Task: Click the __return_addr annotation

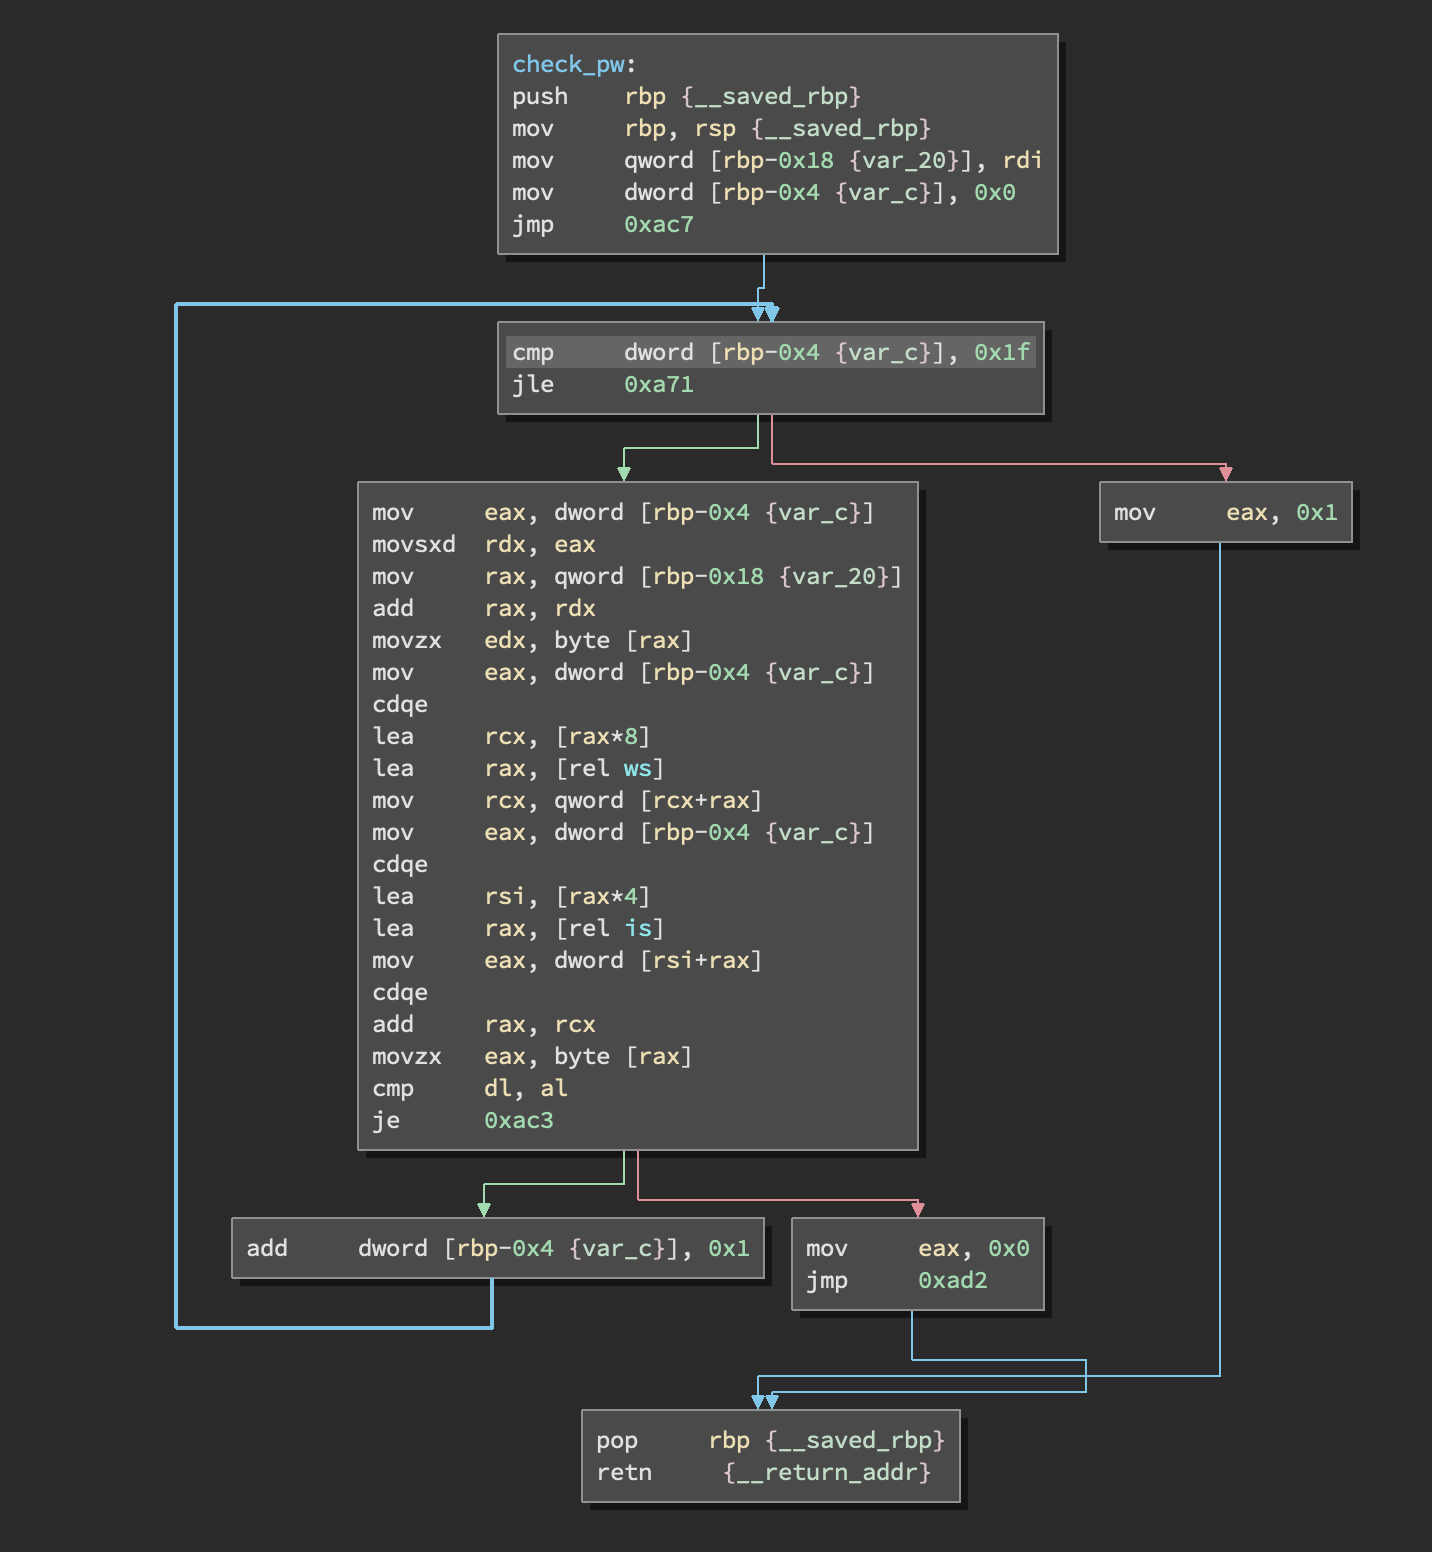Action: pyautogui.click(x=827, y=1472)
